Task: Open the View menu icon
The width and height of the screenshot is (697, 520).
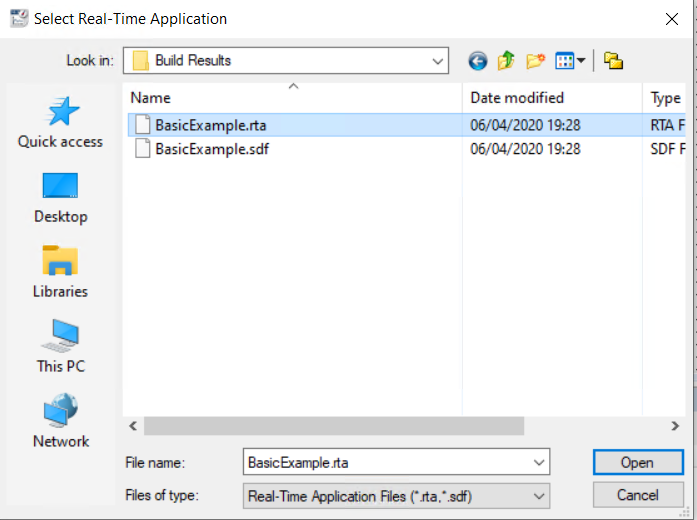Action: pos(570,61)
